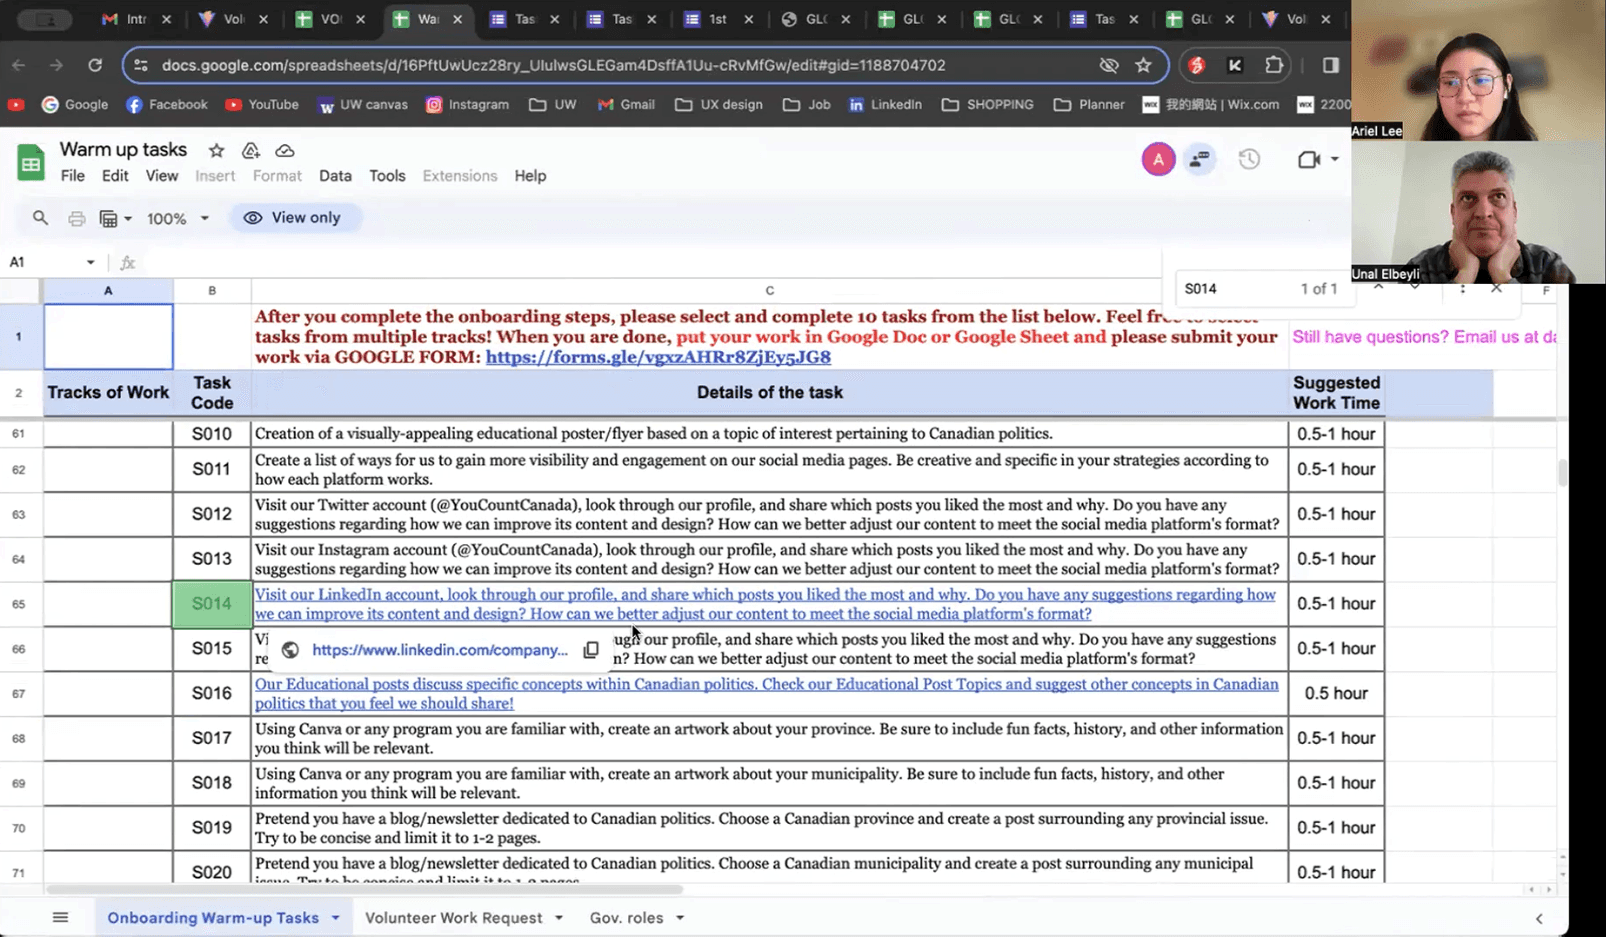Image resolution: width=1606 pixels, height=937 pixels.
Task: Open the browser side panel icon
Action: click(1330, 65)
